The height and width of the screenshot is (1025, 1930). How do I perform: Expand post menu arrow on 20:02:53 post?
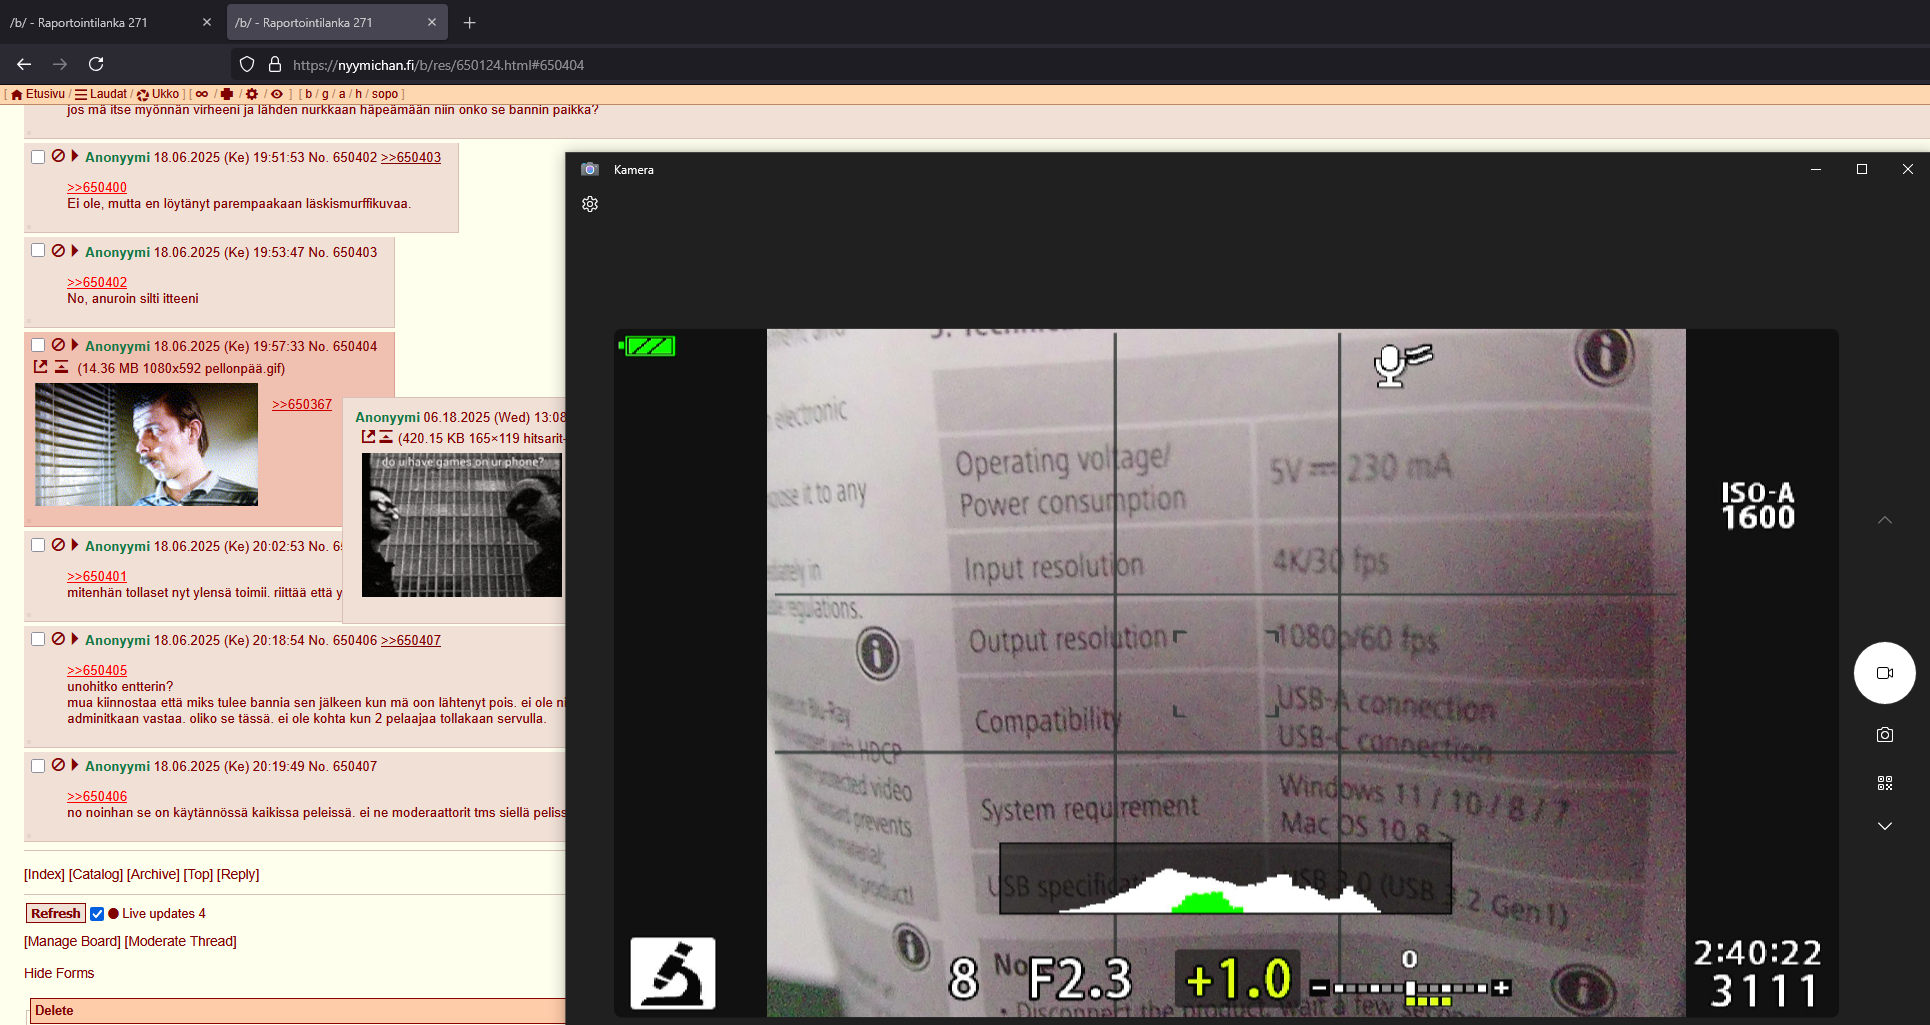pyautogui.click(x=75, y=545)
